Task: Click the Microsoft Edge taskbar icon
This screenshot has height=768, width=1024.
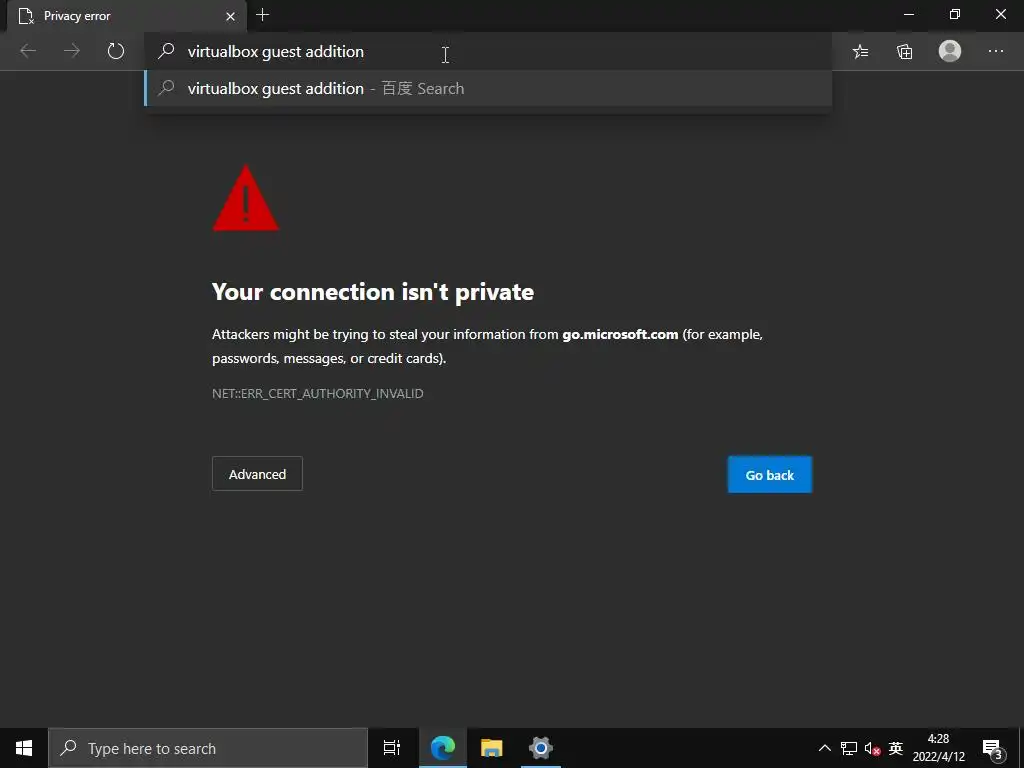Action: pyautogui.click(x=443, y=748)
